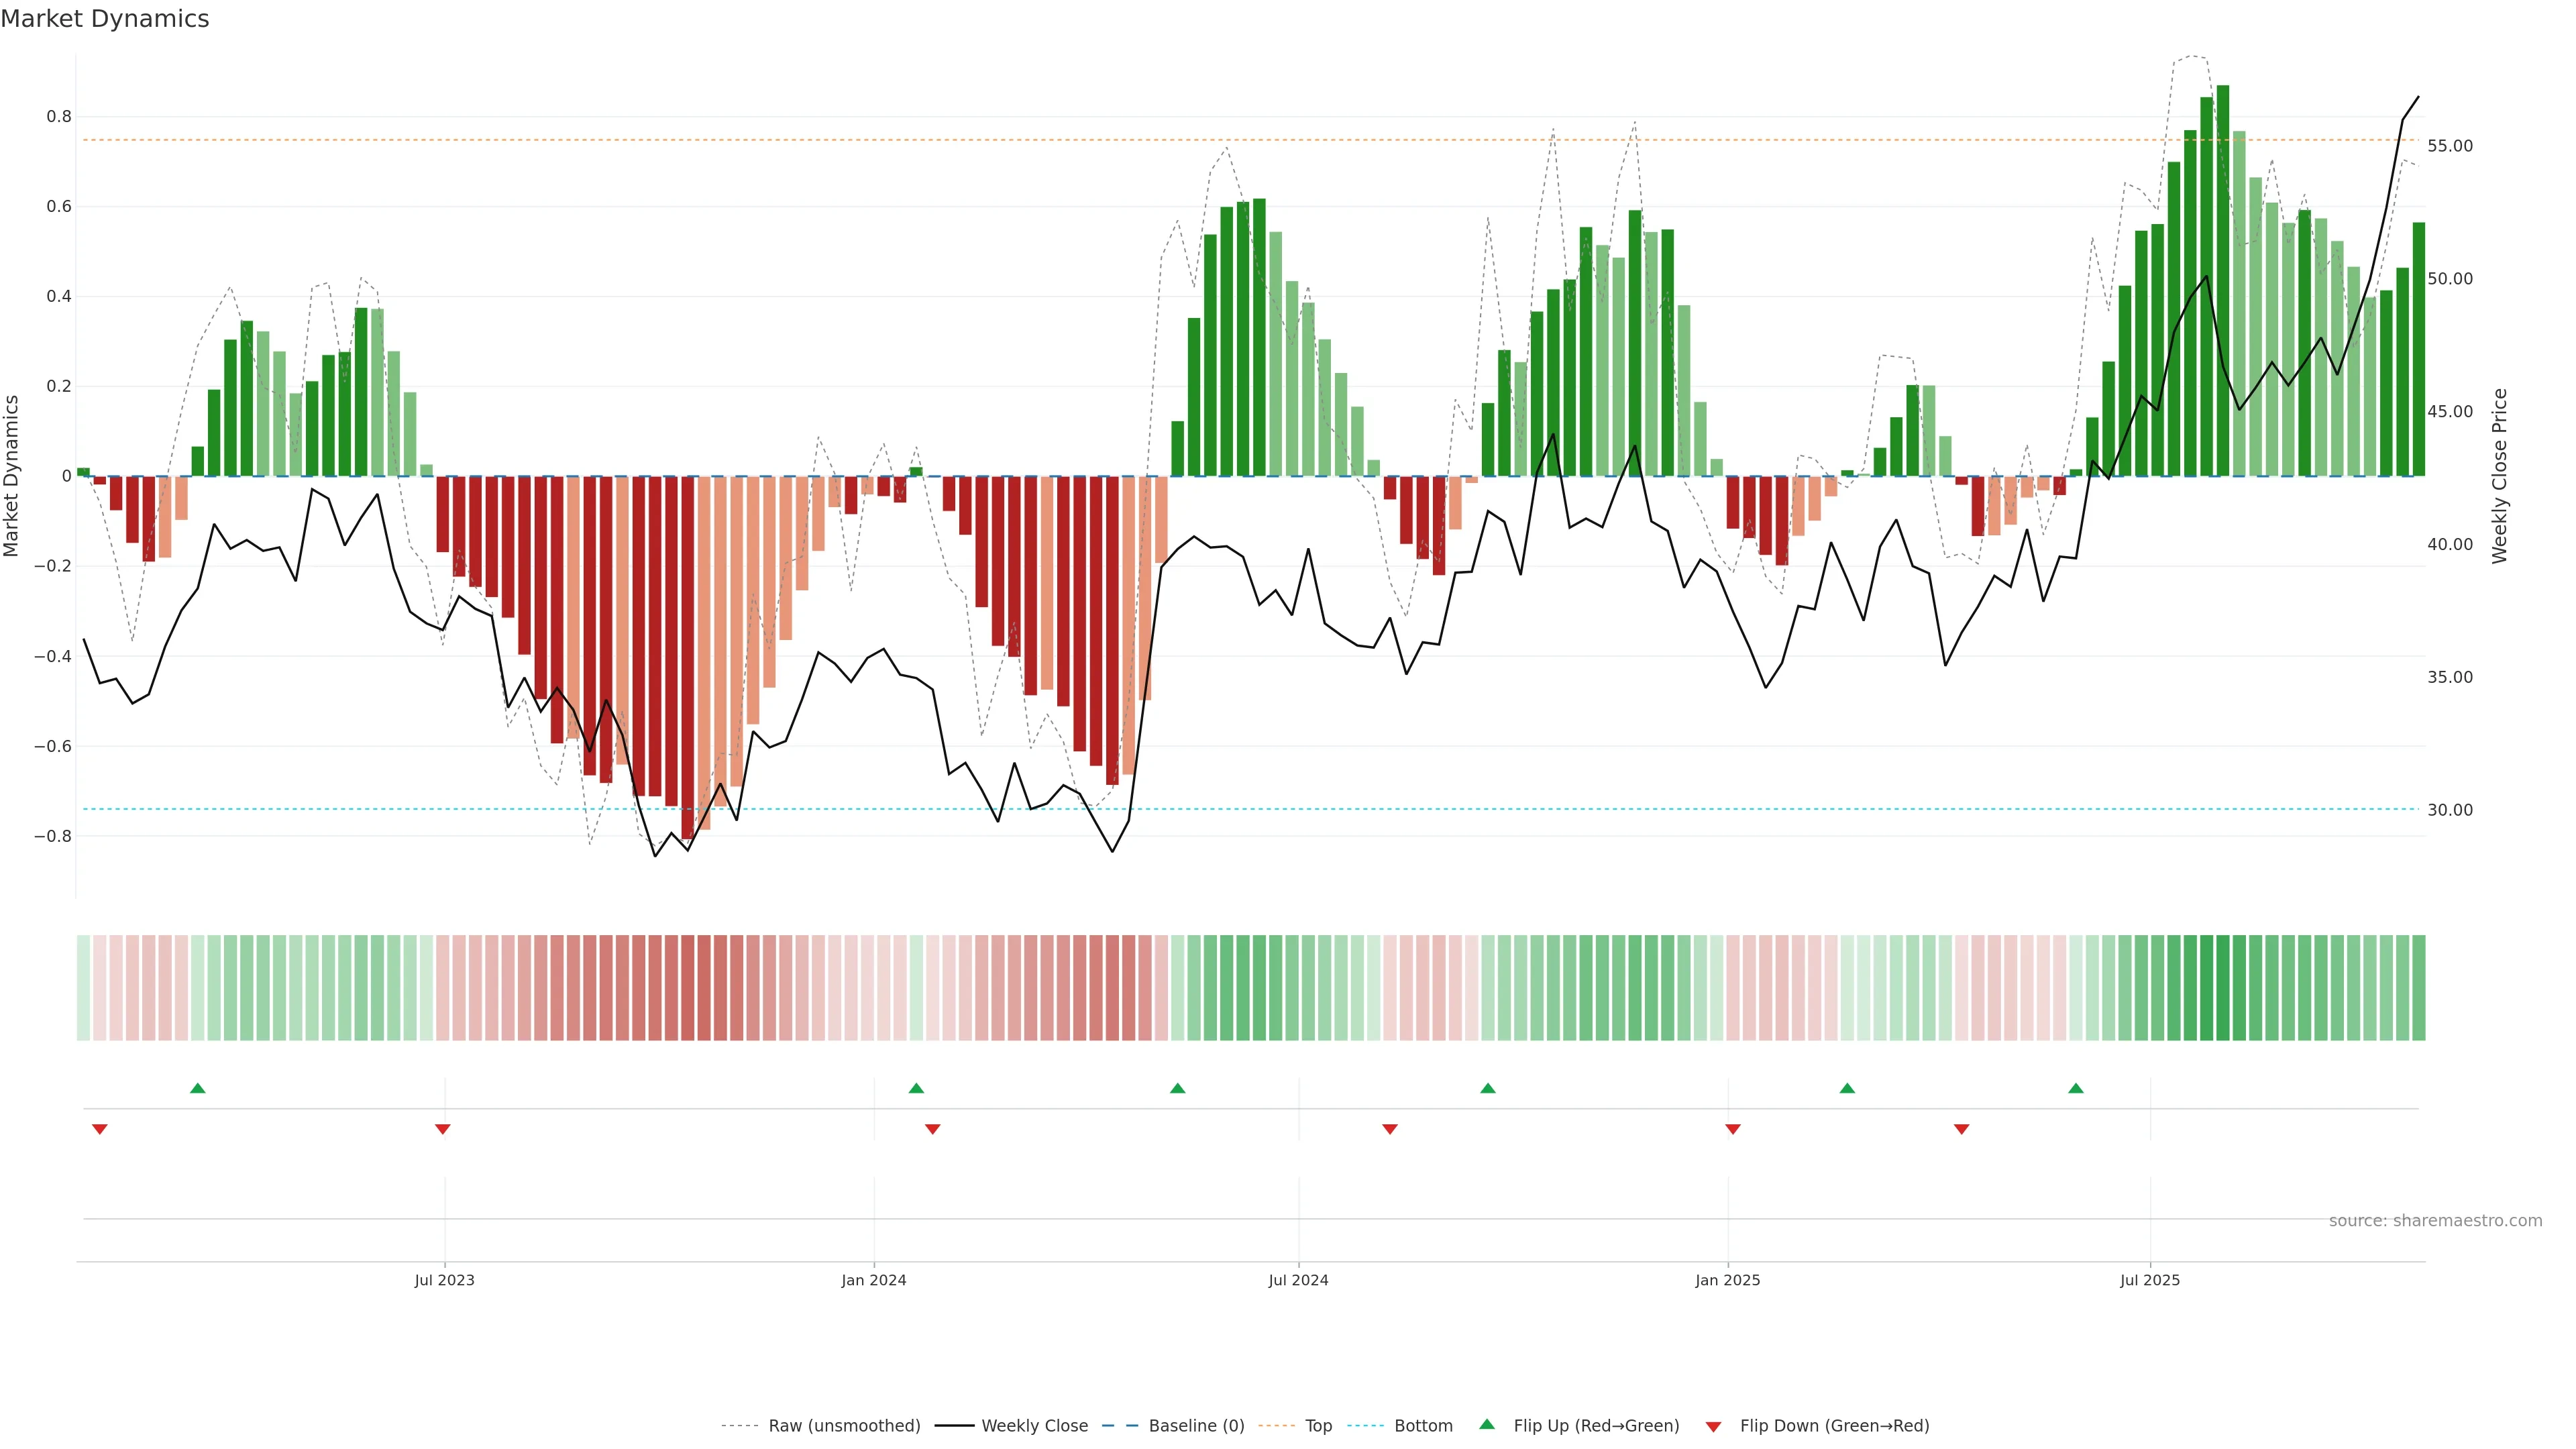The width and height of the screenshot is (2576, 1449).
Task: Hide the Top threshold line via legend
Action: [1318, 1426]
